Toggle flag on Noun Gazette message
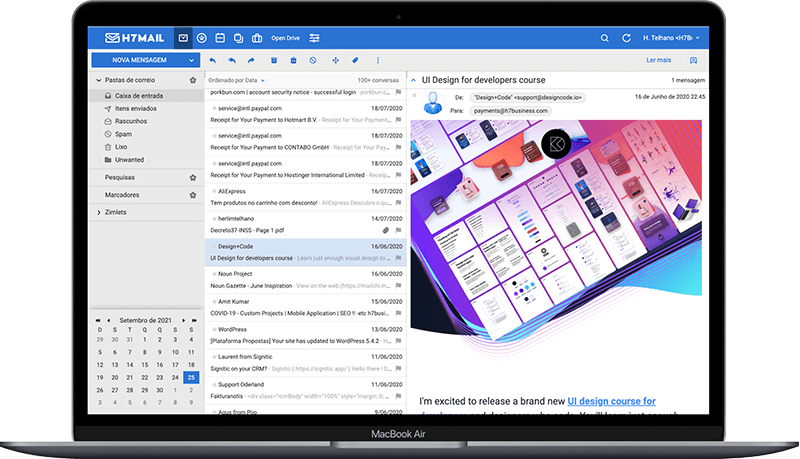800x459 pixels. (398, 286)
